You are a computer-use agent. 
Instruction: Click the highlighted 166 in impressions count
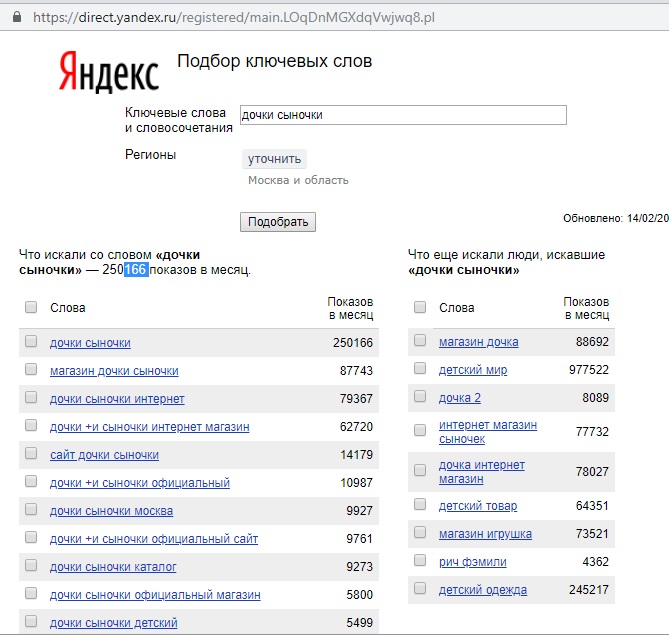(136, 270)
